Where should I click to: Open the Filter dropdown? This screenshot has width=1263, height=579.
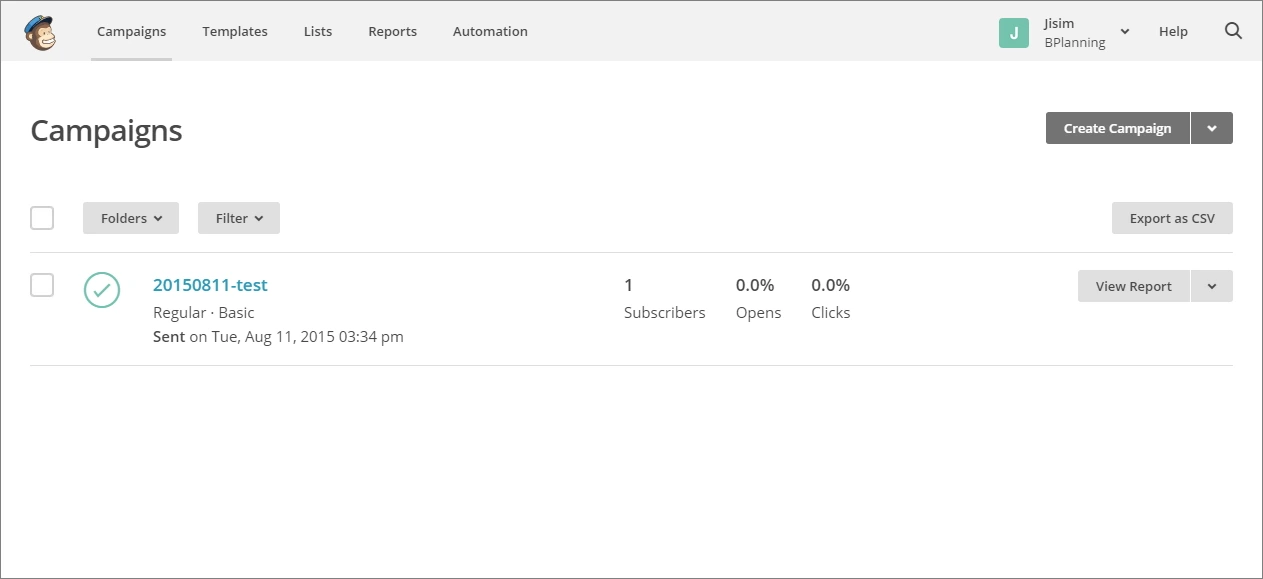pos(239,218)
